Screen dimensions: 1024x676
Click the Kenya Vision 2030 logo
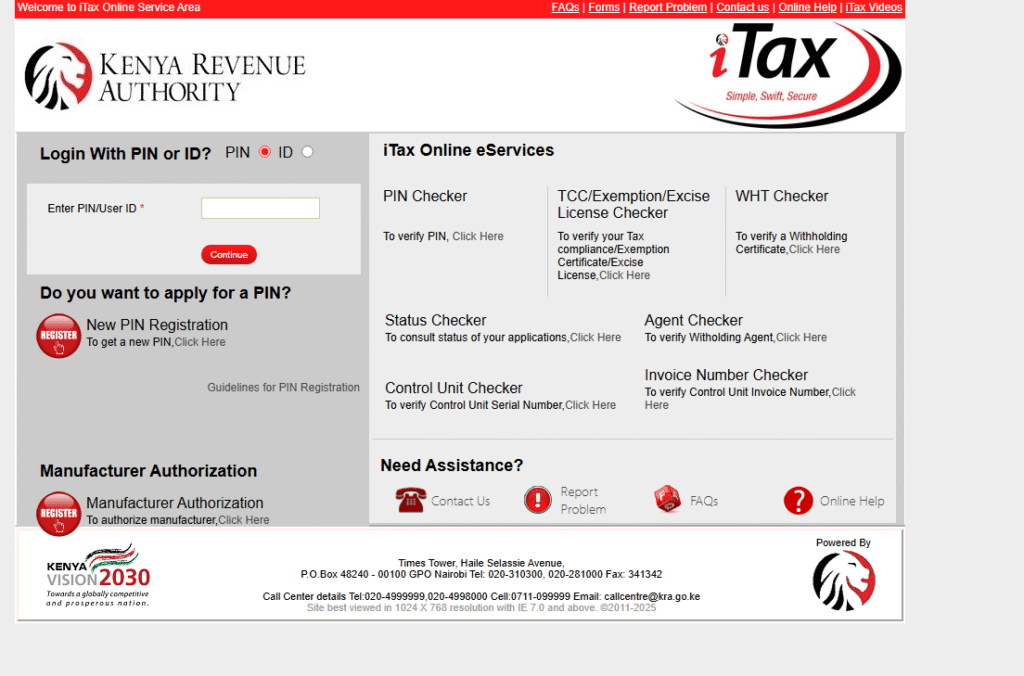98,575
